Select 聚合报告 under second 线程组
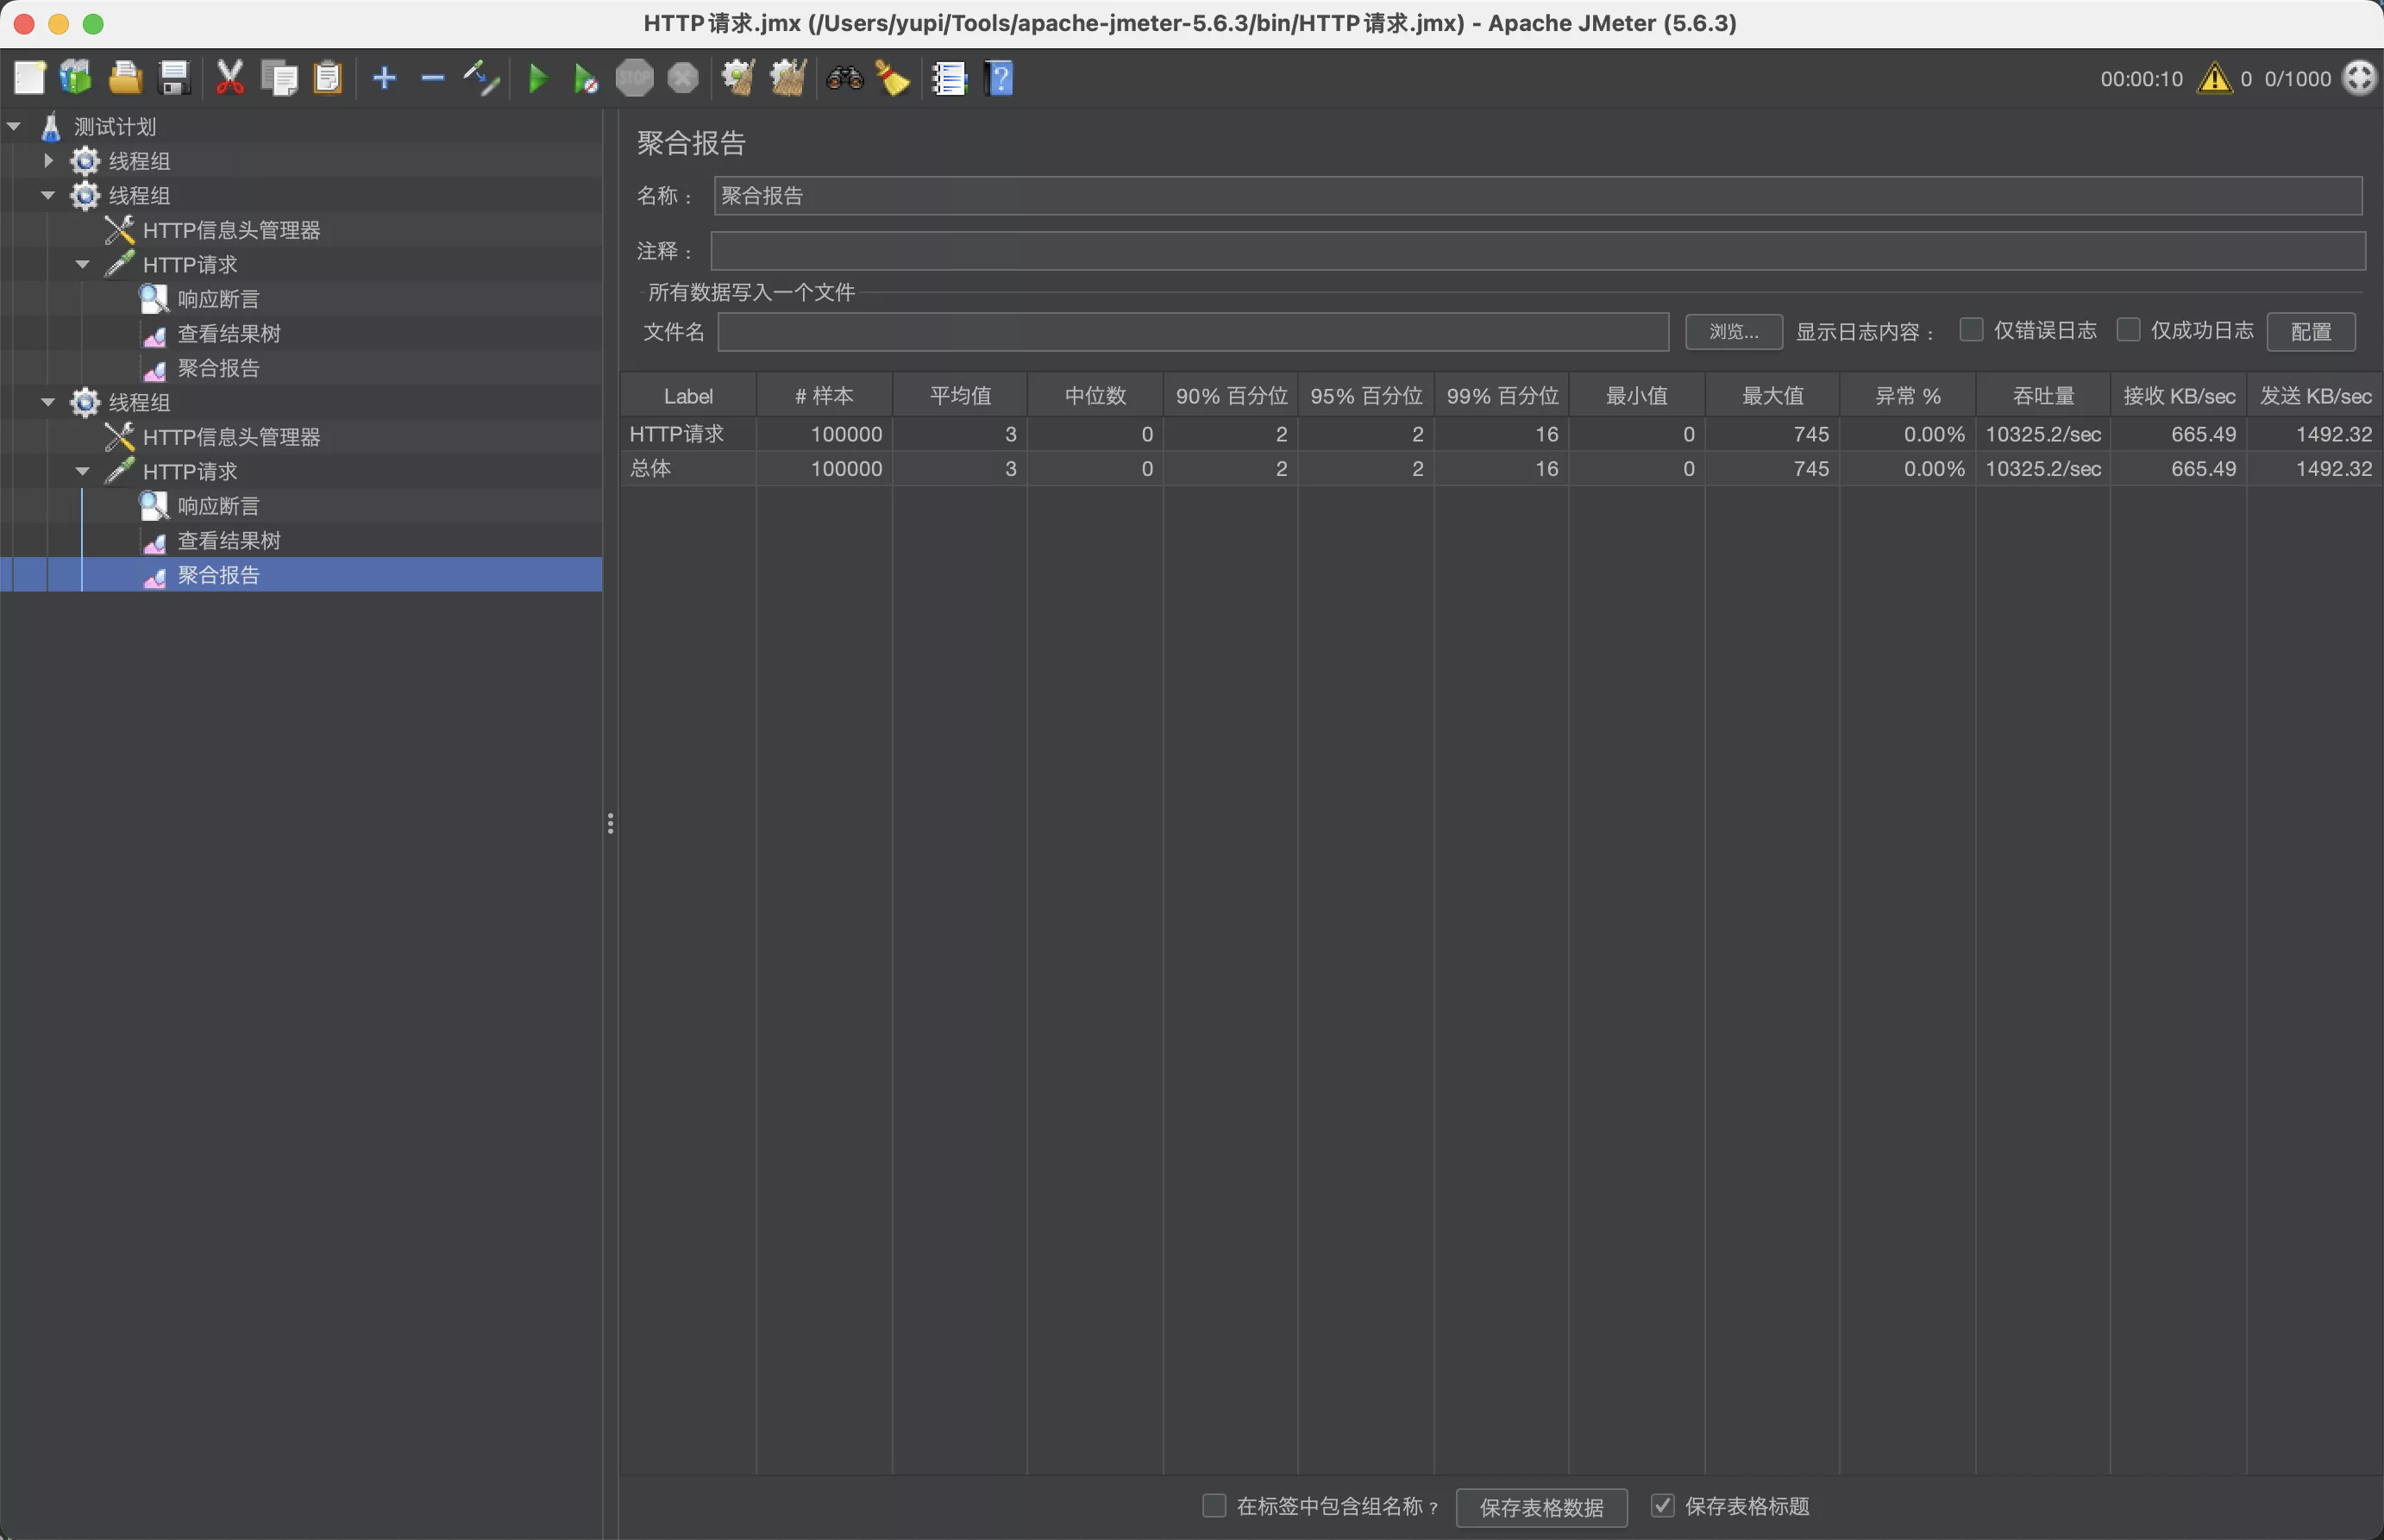Image resolution: width=2384 pixels, height=1540 pixels. [218, 368]
